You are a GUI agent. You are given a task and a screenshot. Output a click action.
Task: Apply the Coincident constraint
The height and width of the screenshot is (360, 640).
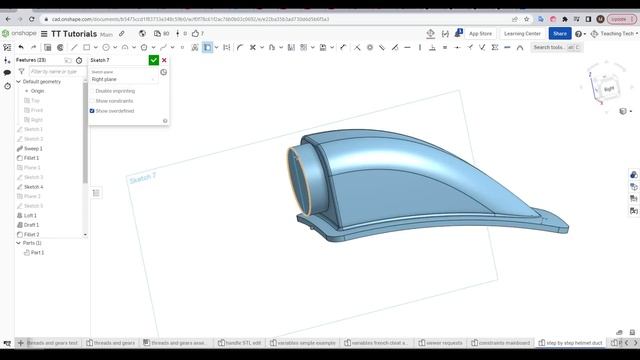pyautogui.click(x=357, y=47)
